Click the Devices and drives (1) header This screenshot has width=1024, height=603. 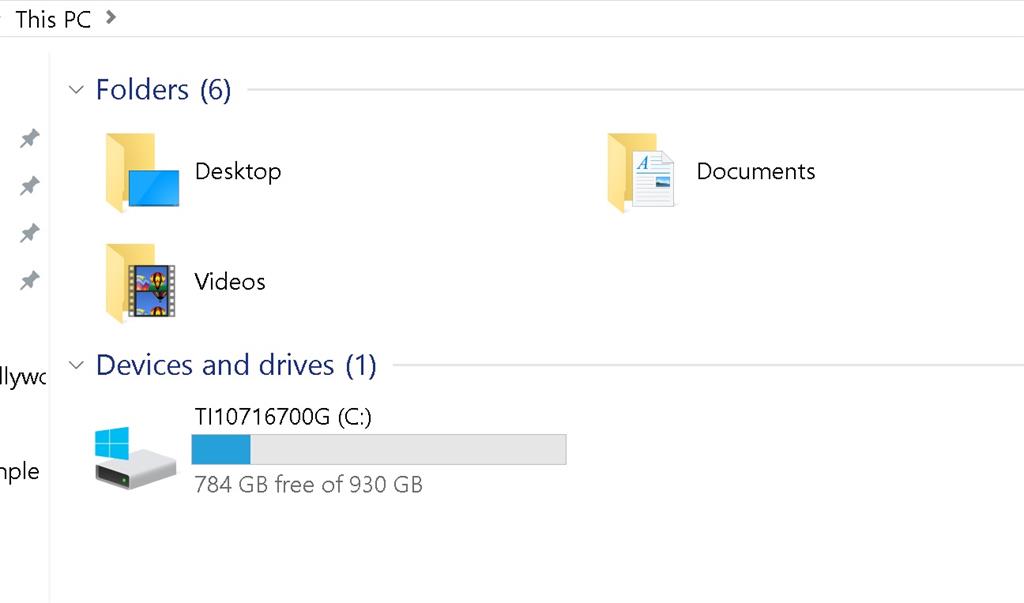pyautogui.click(x=236, y=366)
